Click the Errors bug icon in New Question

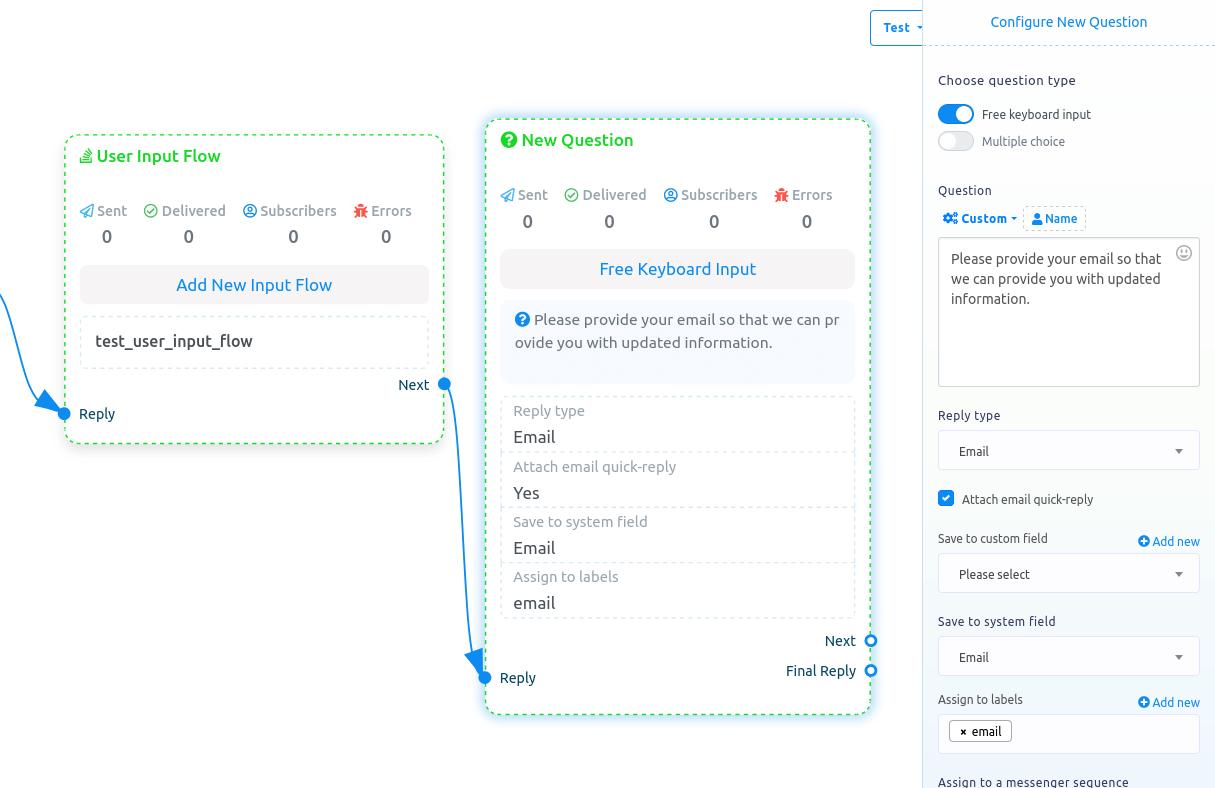(x=781, y=195)
